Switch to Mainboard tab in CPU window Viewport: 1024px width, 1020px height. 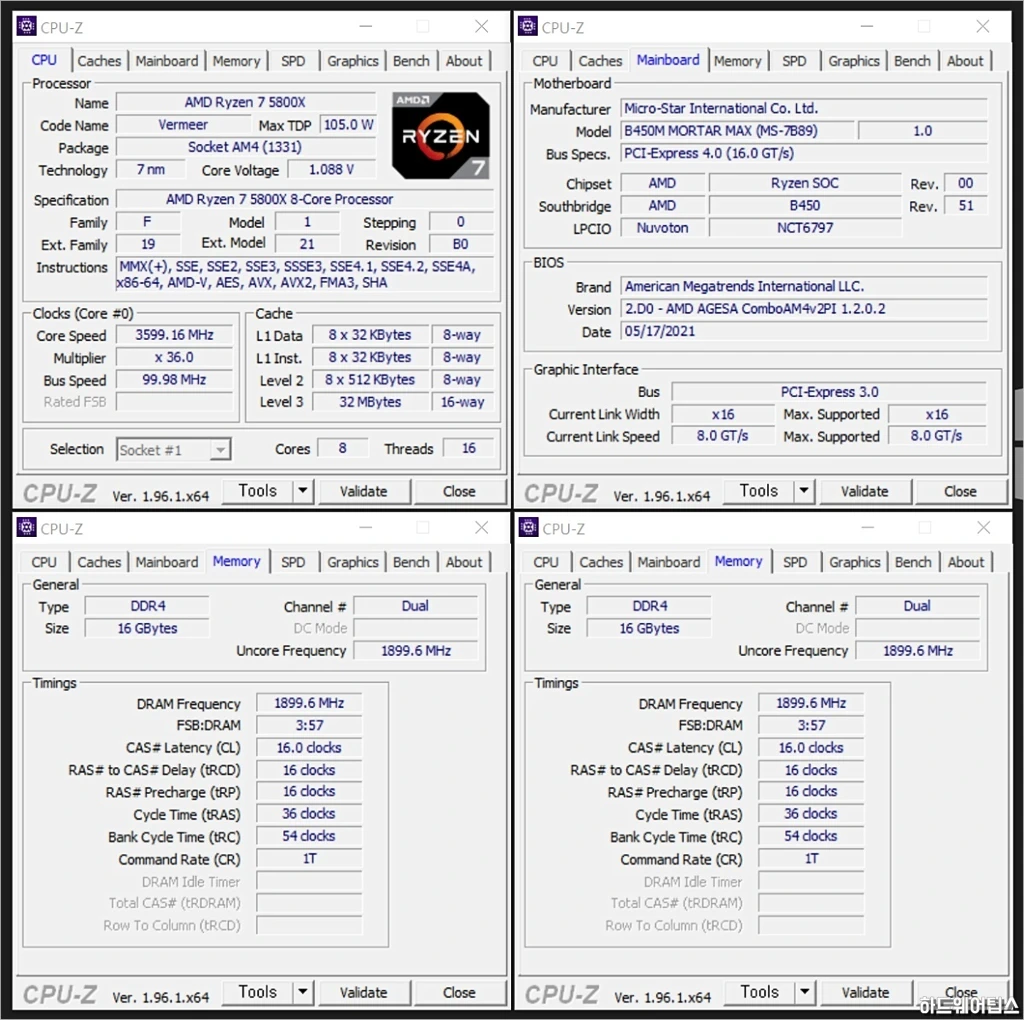[167, 61]
